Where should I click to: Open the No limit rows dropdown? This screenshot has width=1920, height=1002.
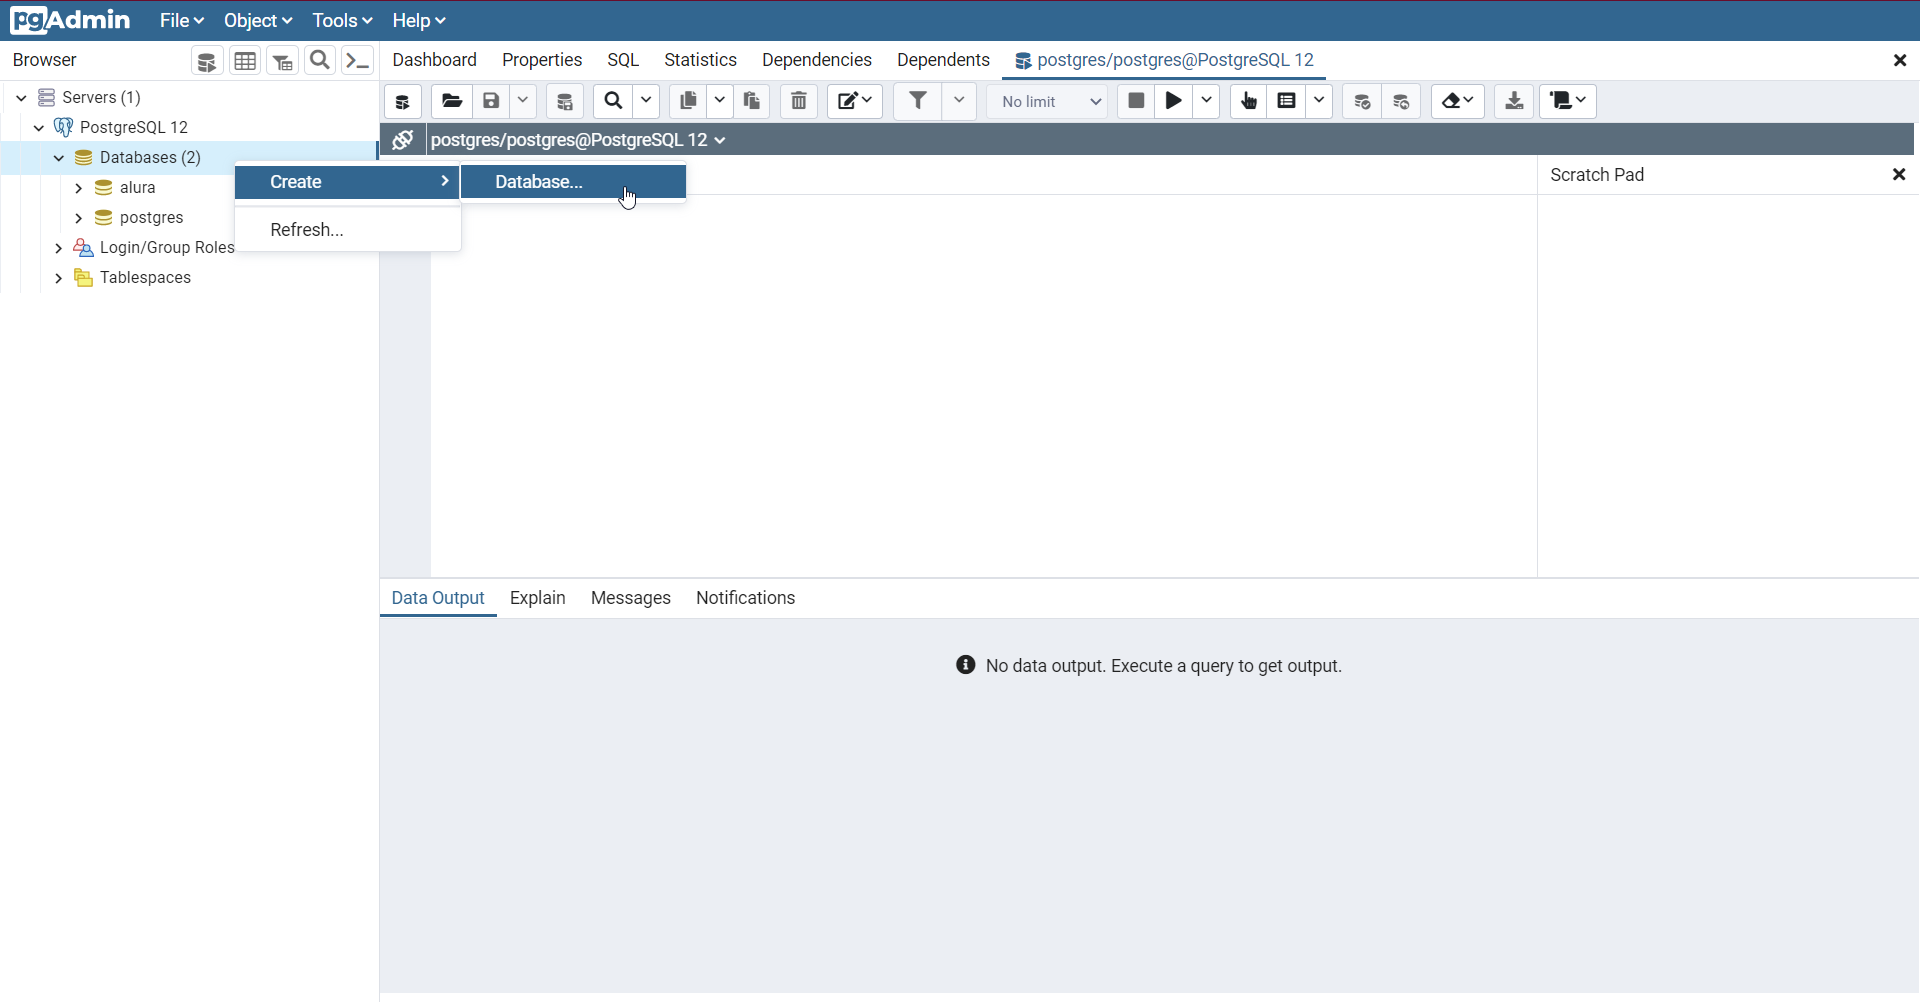click(x=1047, y=101)
